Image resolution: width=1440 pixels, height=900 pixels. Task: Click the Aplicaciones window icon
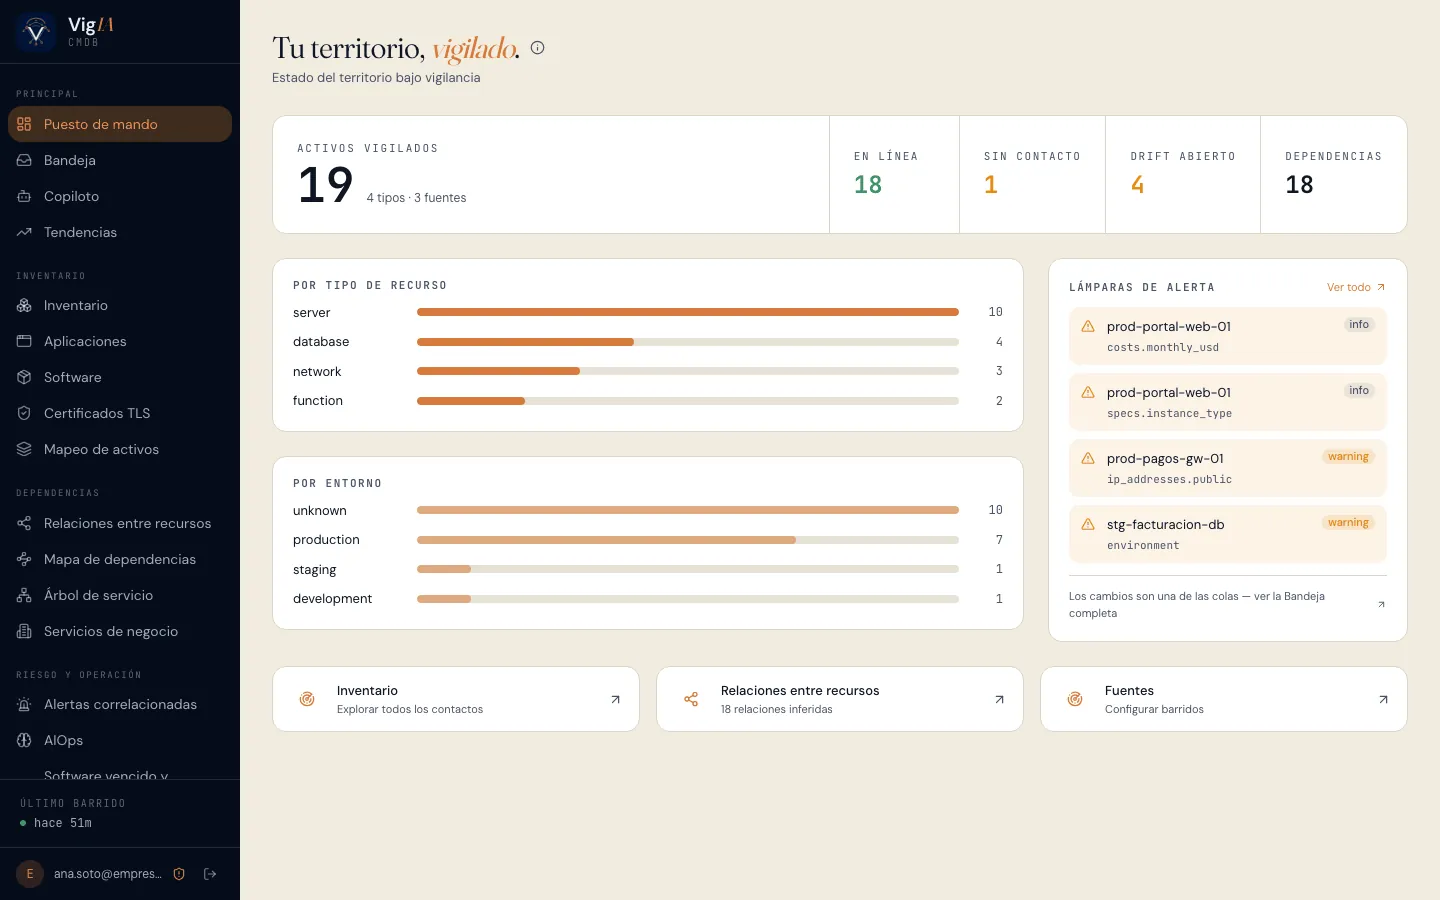[24, 341]
